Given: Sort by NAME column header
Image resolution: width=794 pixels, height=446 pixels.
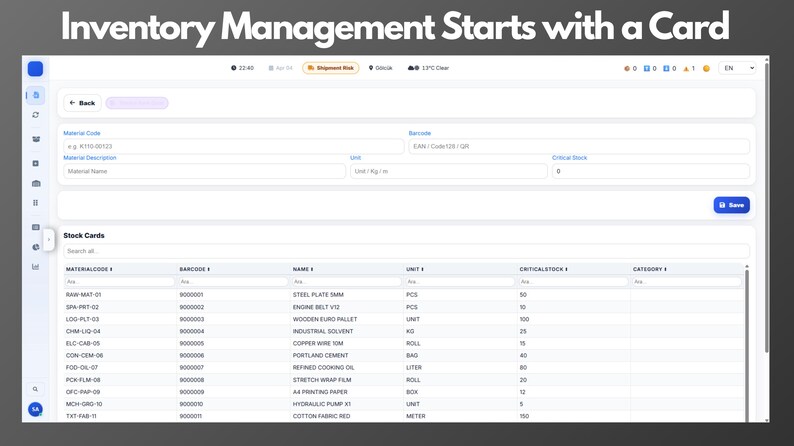Looking at the screenshot, I should pyautogui.click(x=303, y=269).
